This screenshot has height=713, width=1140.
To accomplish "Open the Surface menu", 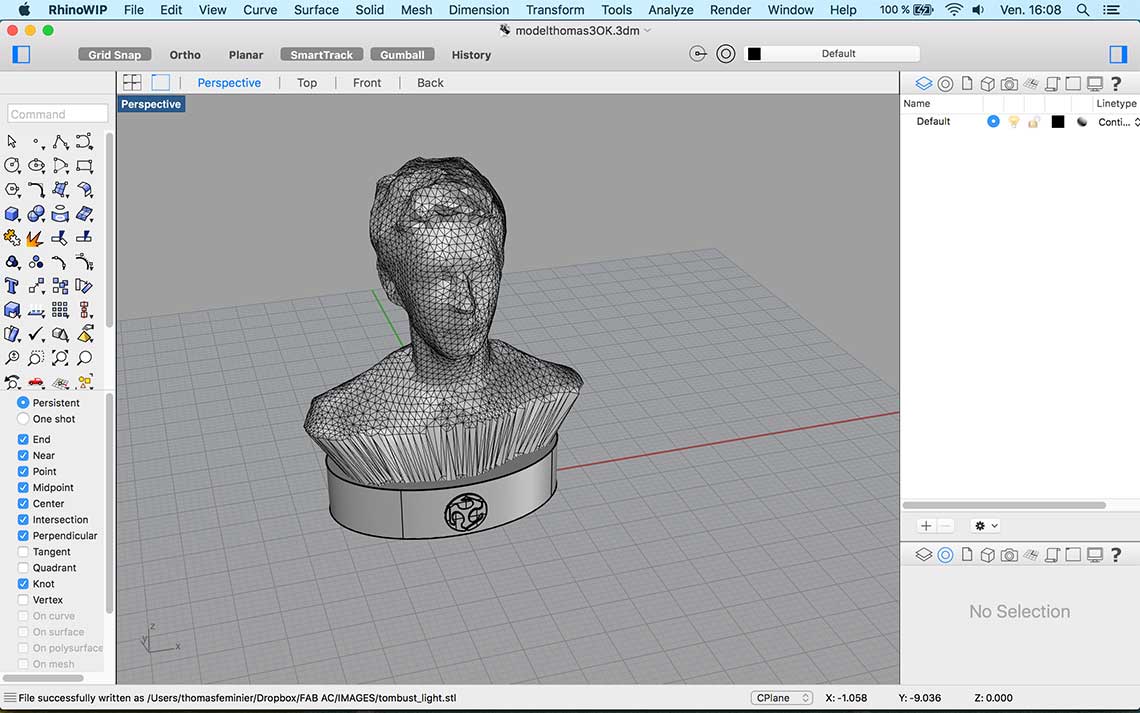I will tap(316, 10).
